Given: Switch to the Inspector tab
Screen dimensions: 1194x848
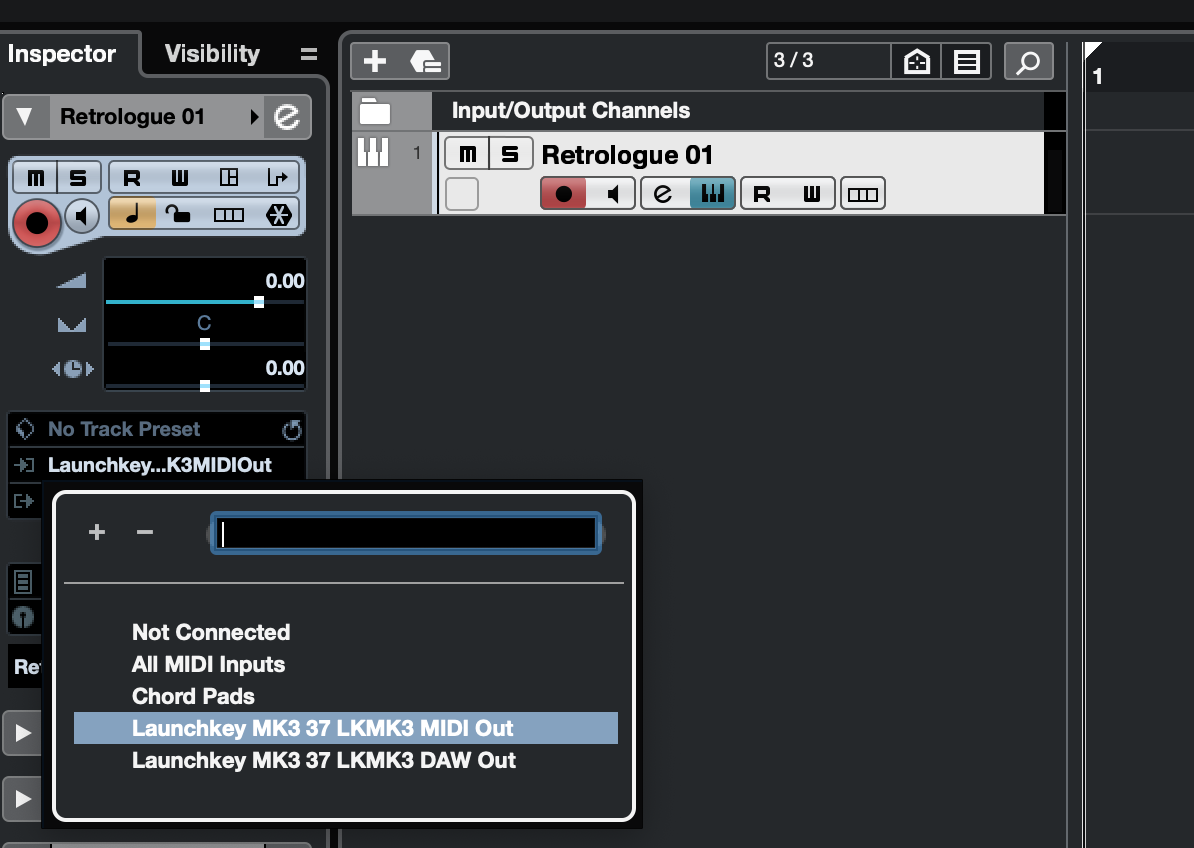Looking at the screenshot, I should [62, 54].
